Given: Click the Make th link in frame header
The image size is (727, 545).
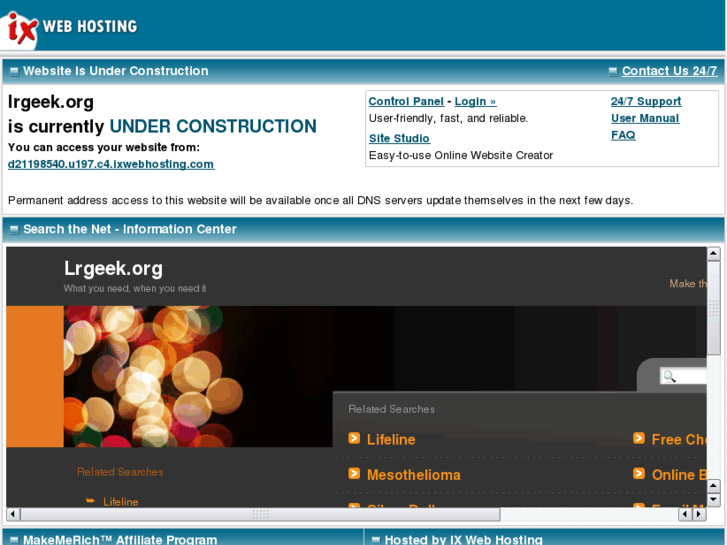Looking at the screenshot, I should click(688, 283).
